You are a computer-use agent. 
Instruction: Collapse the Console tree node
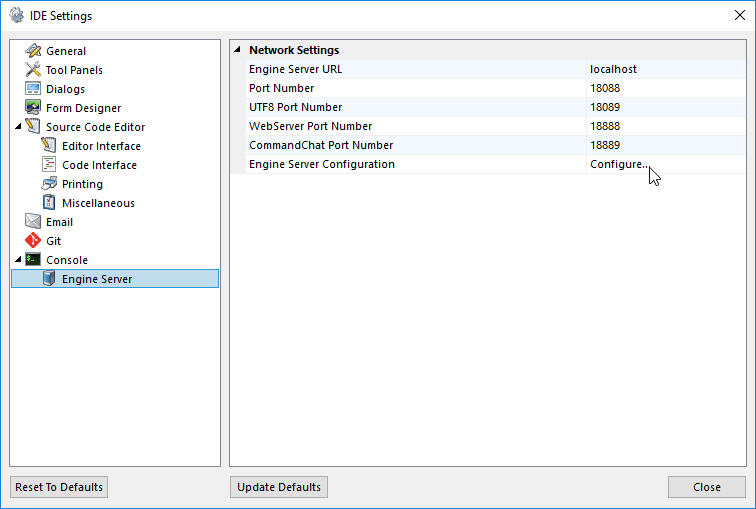pyautogui.click(x=18, y=259)
